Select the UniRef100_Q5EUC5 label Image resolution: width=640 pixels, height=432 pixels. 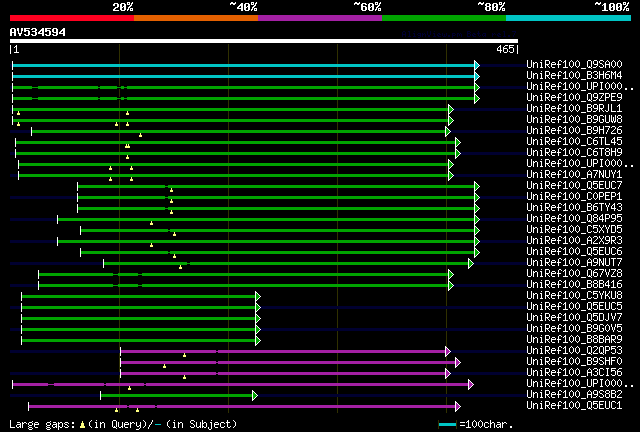[x=574, y=307]
